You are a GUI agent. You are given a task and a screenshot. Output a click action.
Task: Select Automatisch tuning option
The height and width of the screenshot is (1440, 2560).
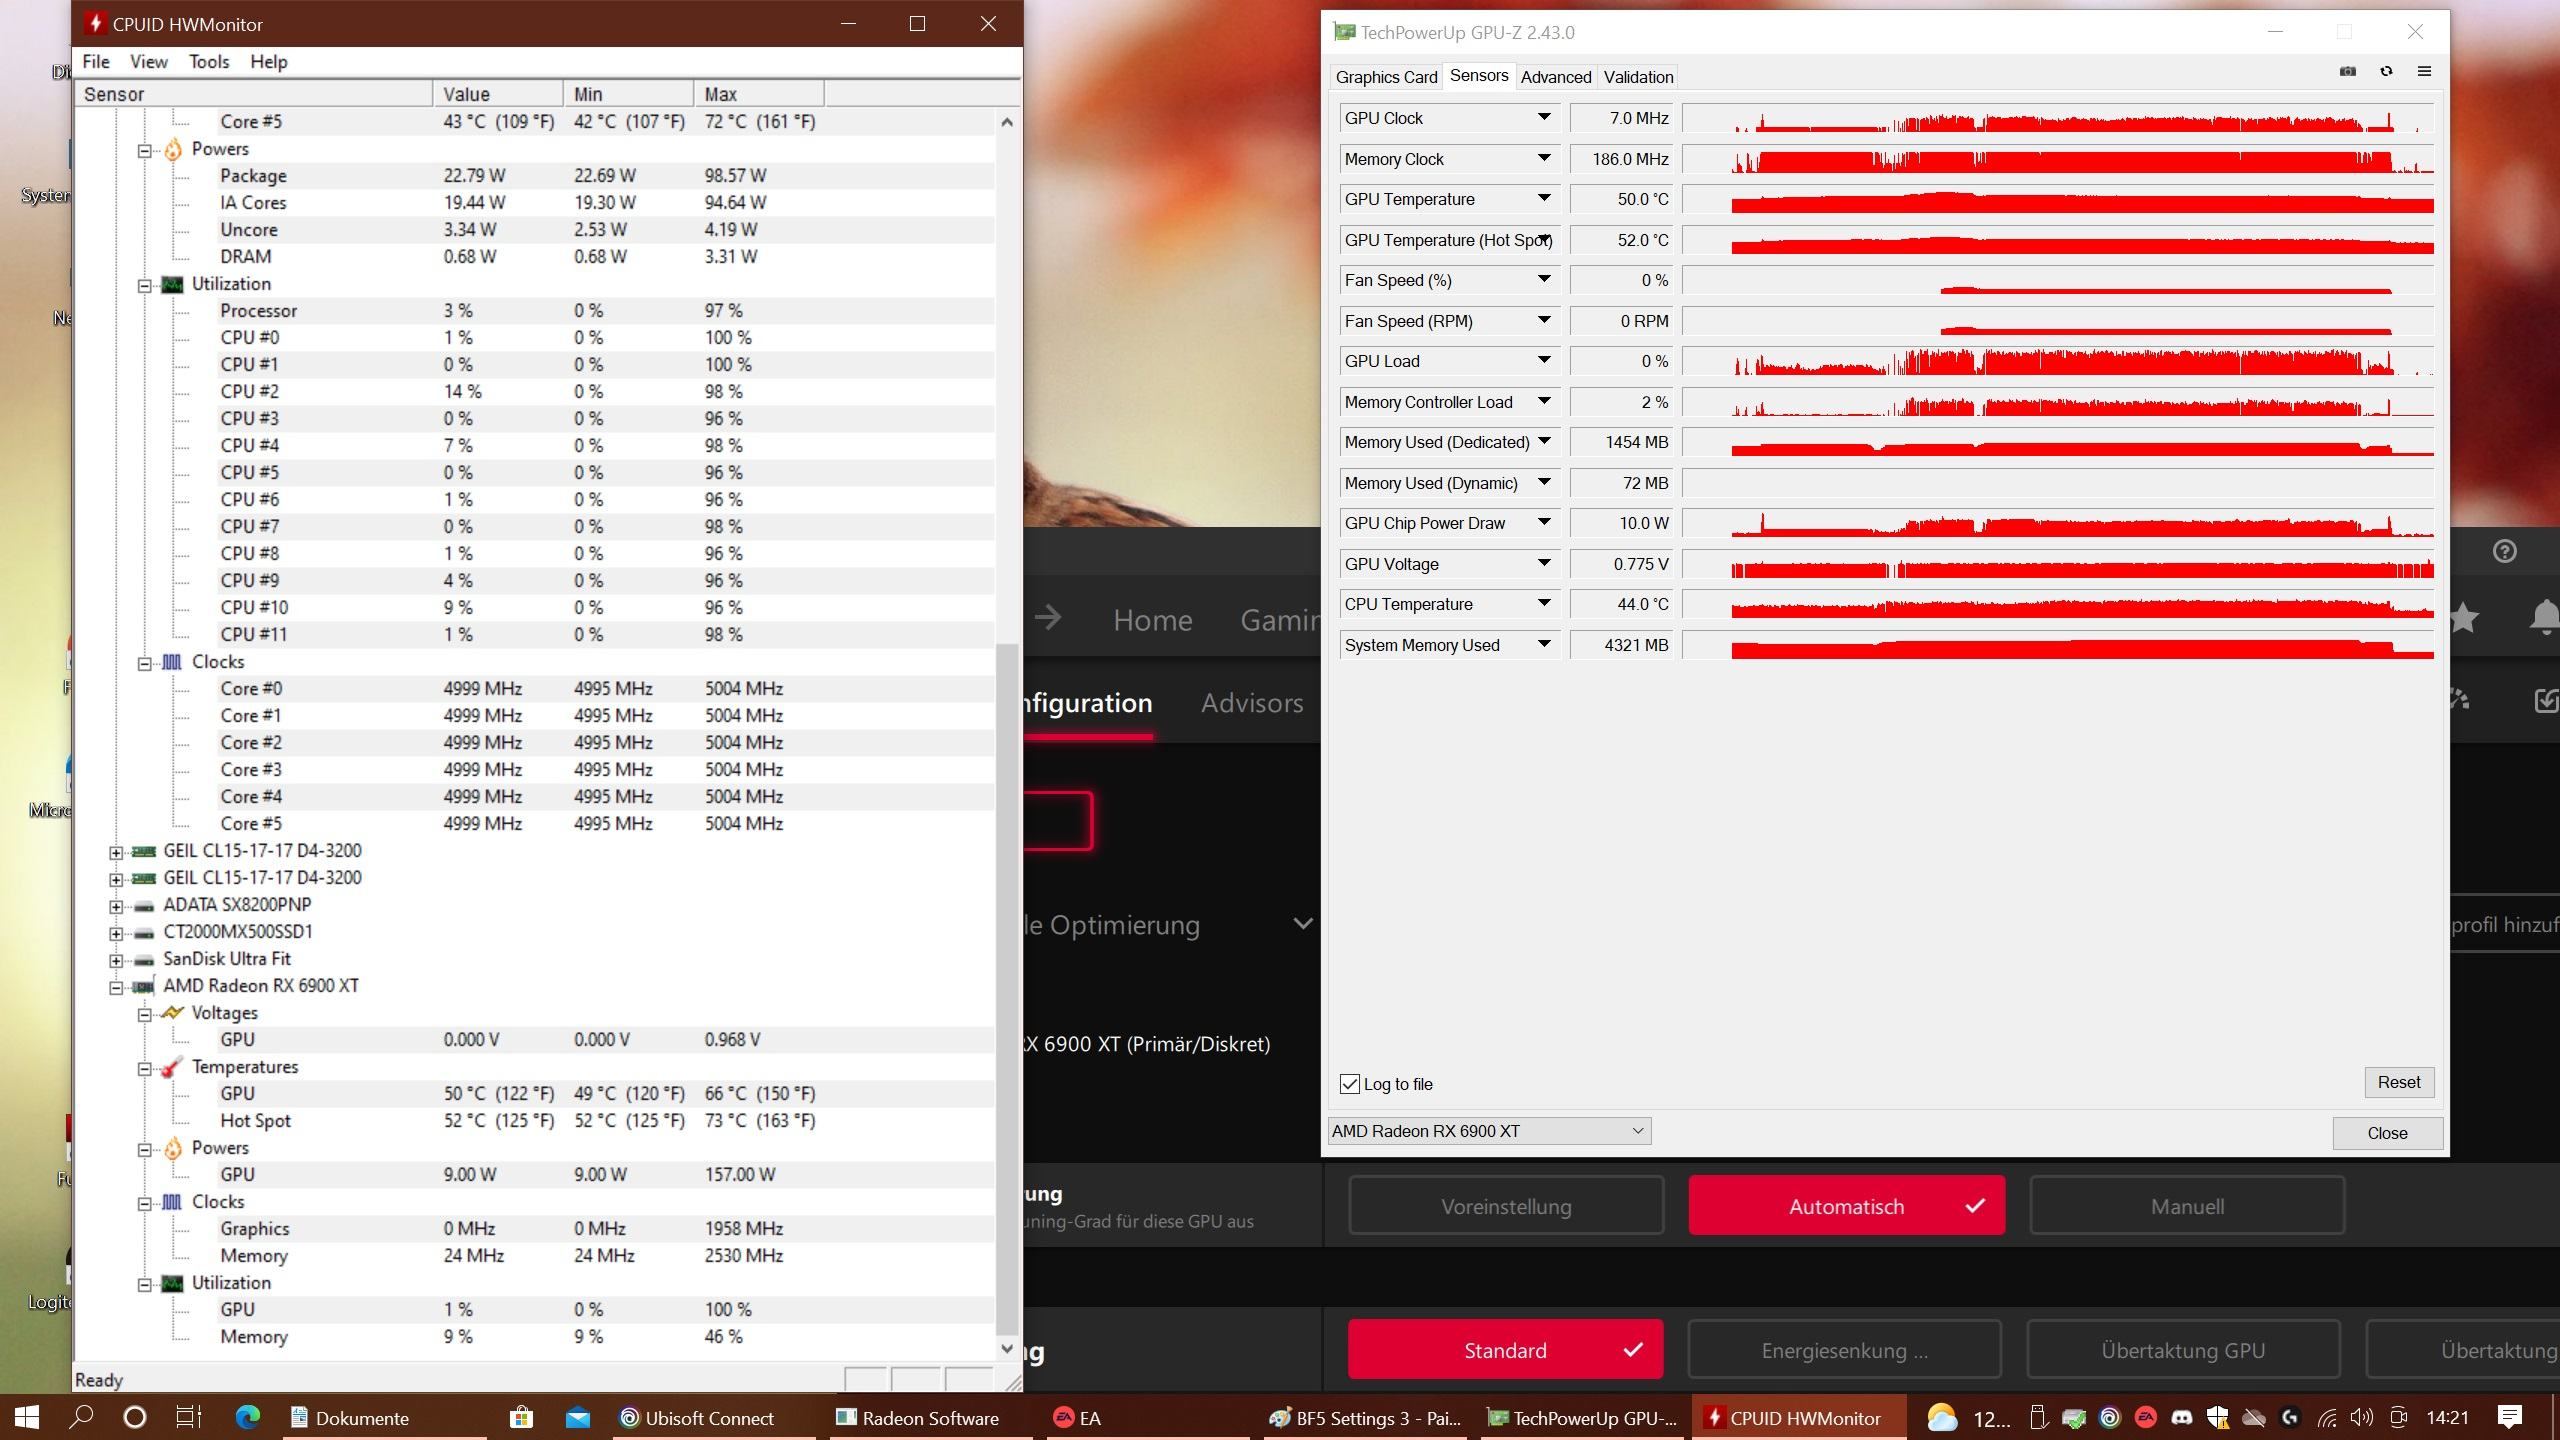[x=1846, y=1206]
